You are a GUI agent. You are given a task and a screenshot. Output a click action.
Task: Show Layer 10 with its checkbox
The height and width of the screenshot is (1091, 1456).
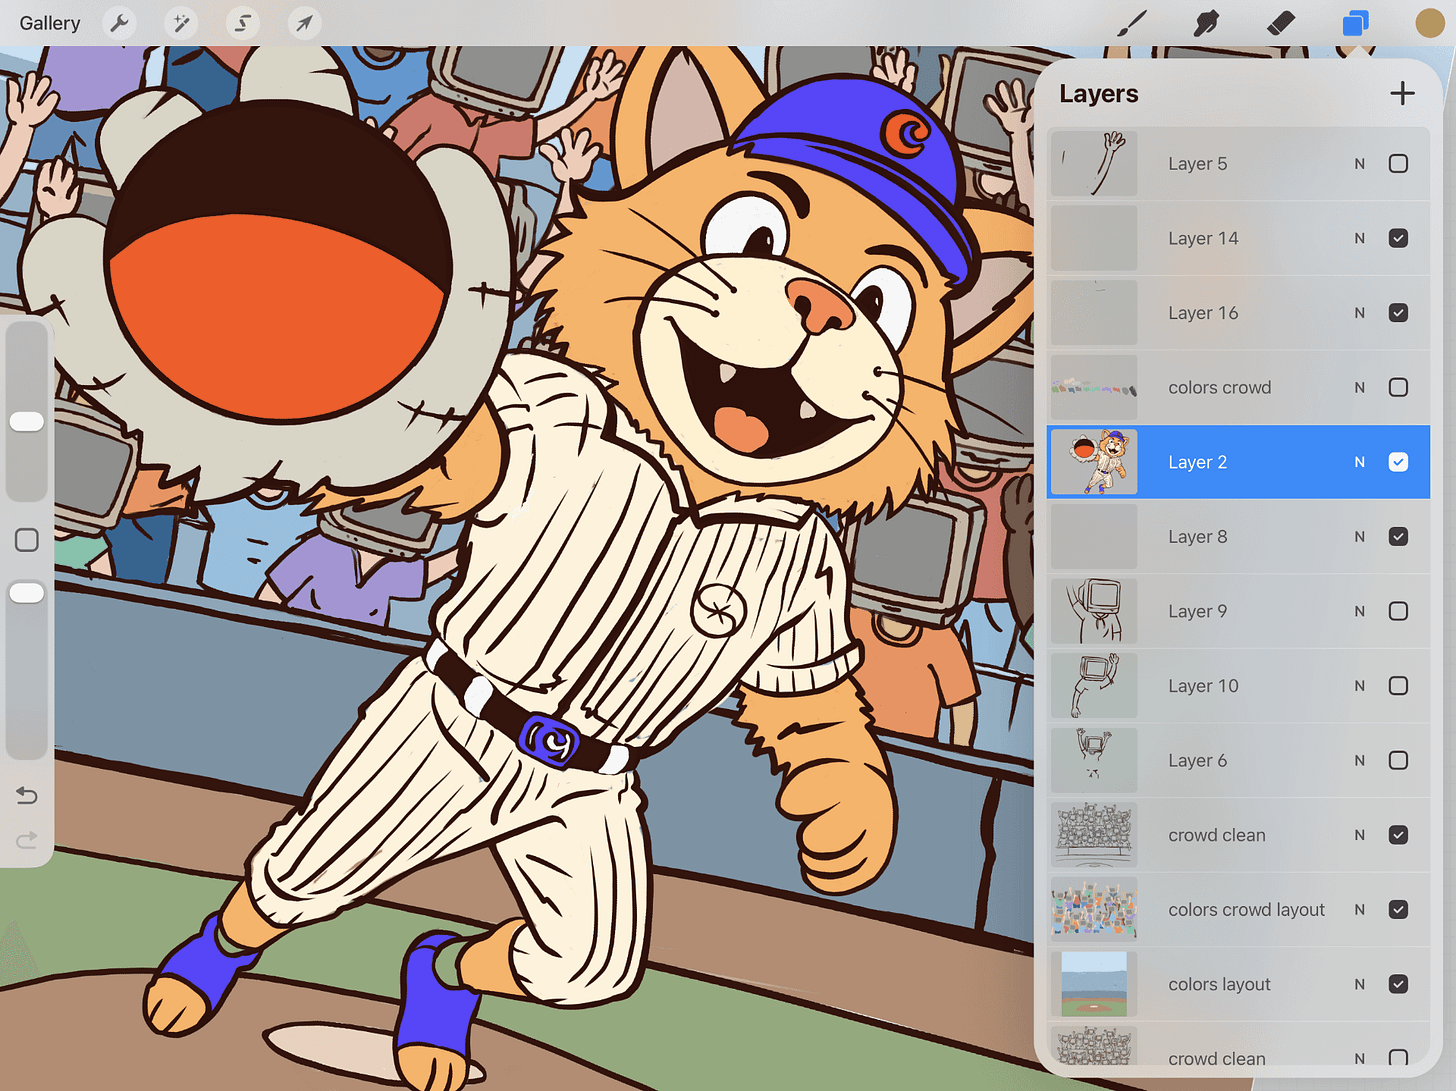coord(1398,686)
